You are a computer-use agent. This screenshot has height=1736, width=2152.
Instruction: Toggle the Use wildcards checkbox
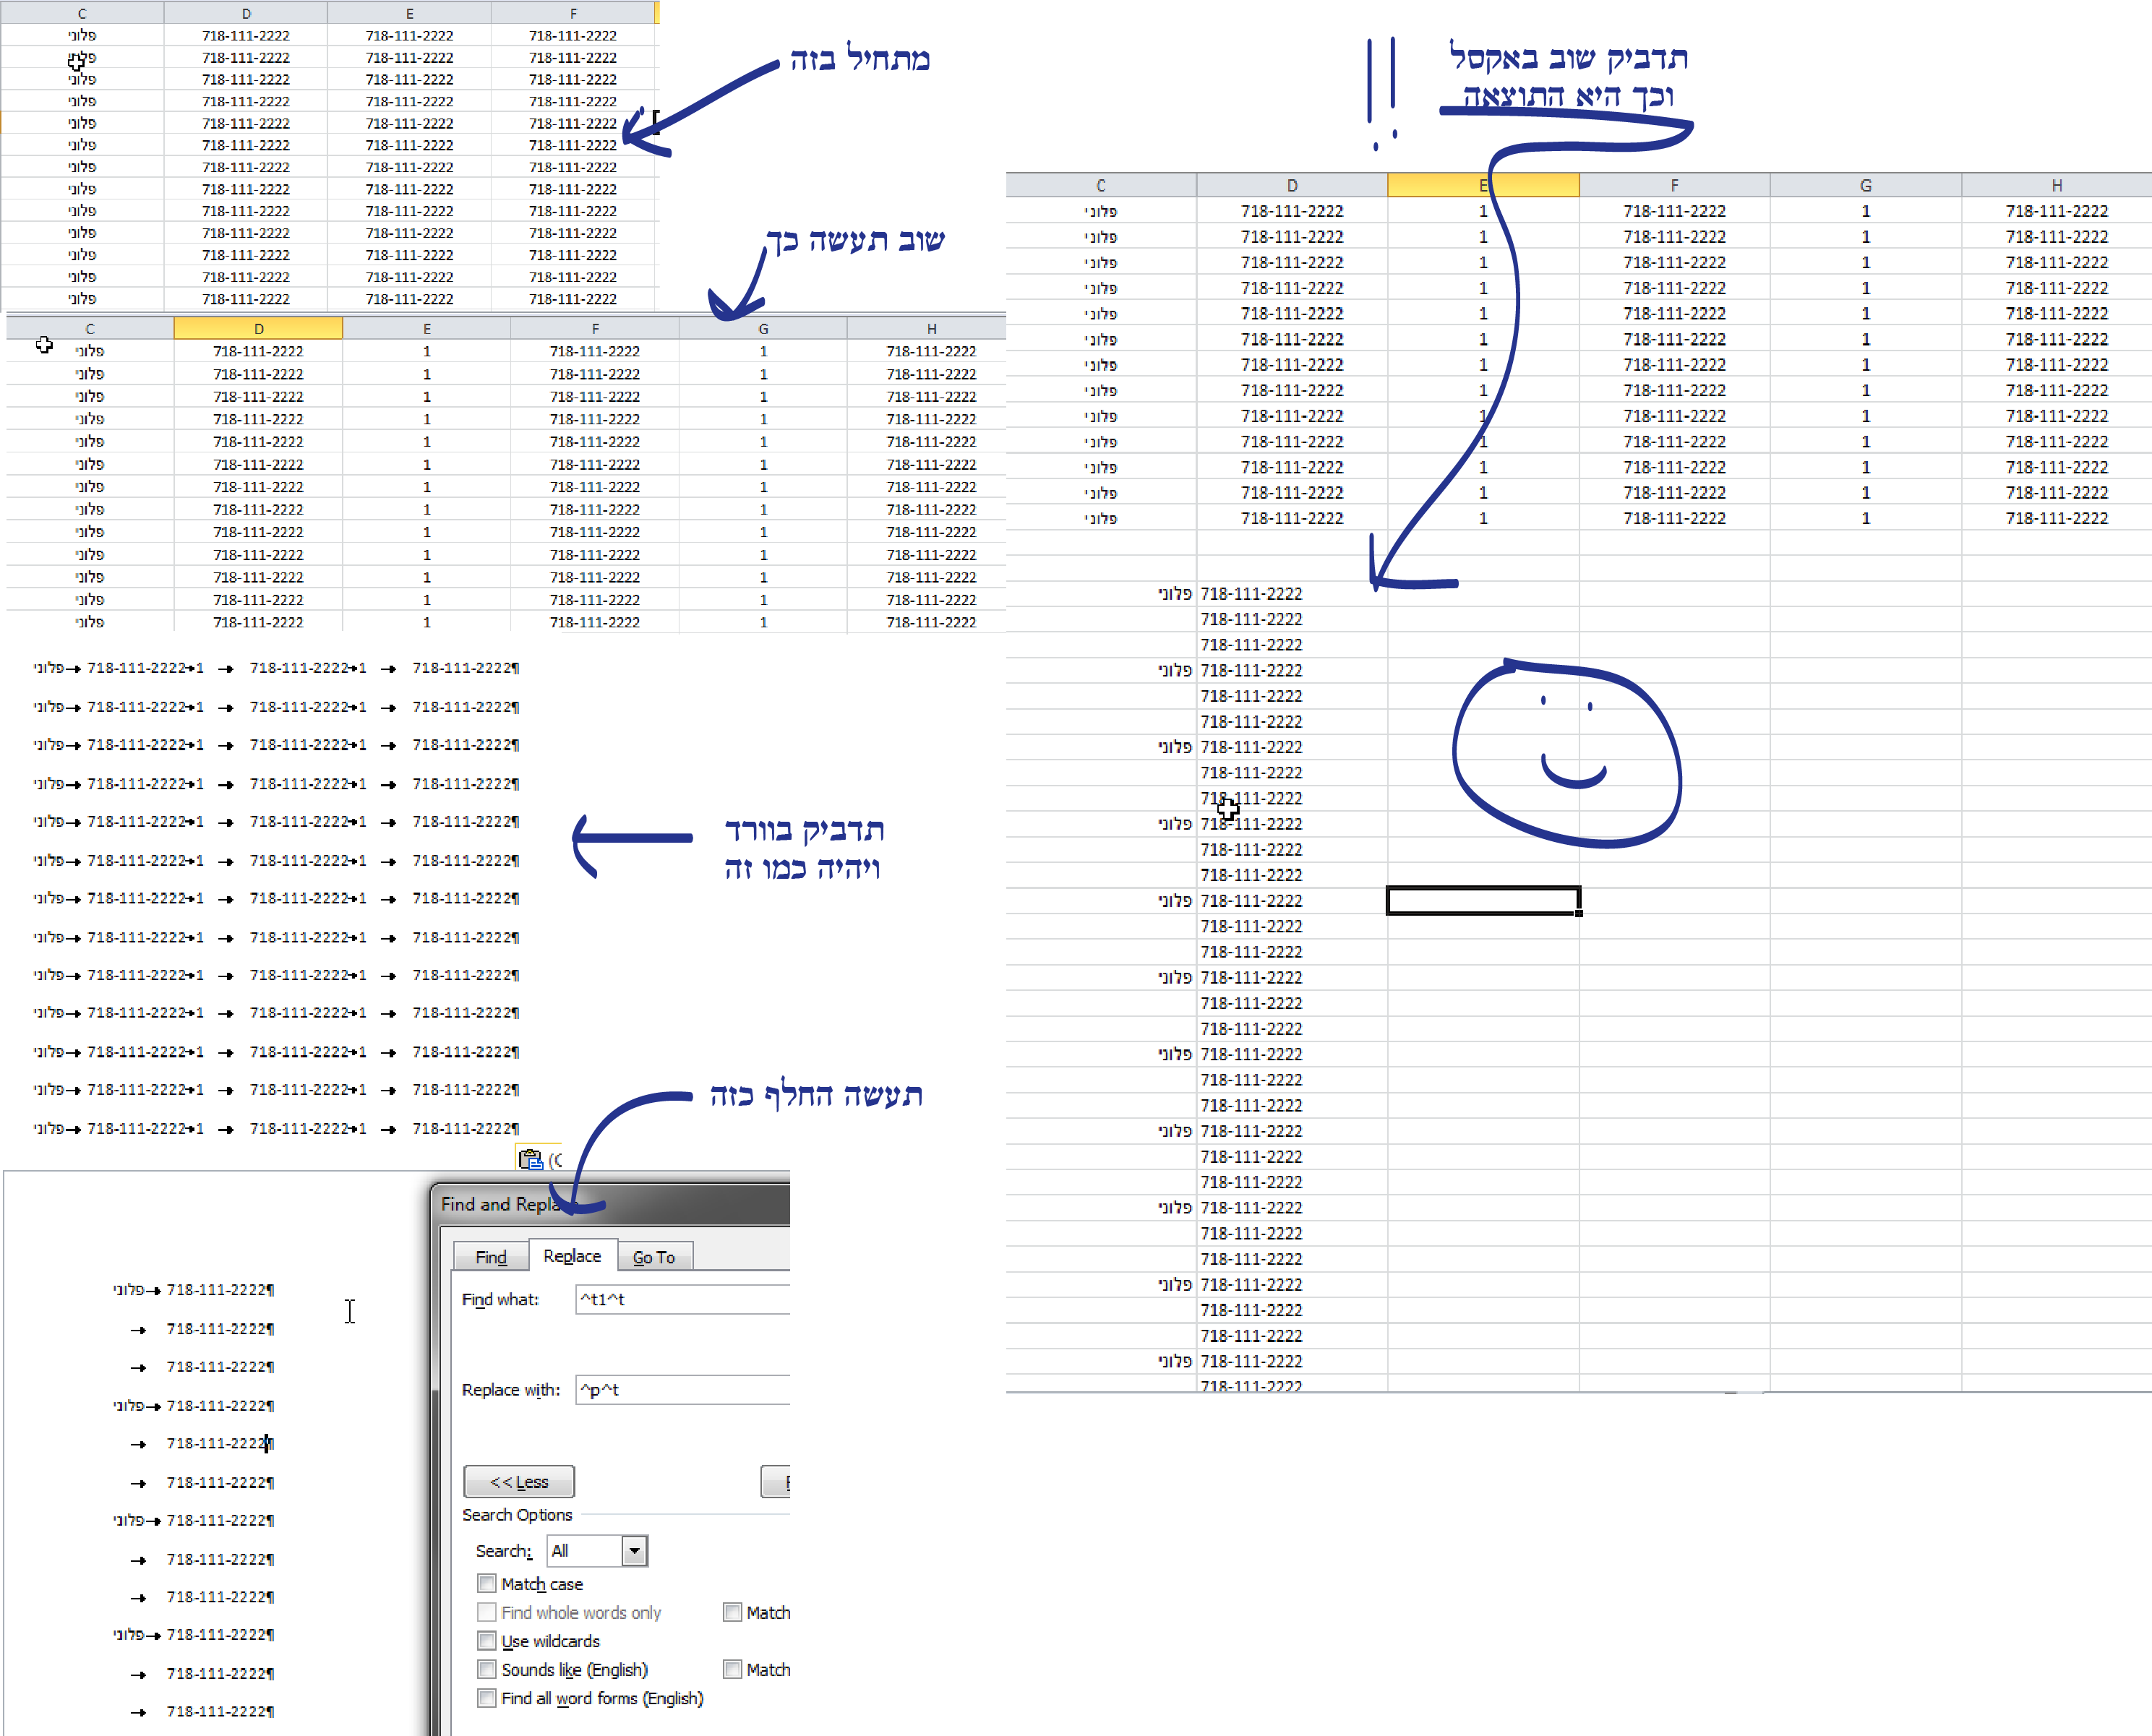tap(487, 1640)
